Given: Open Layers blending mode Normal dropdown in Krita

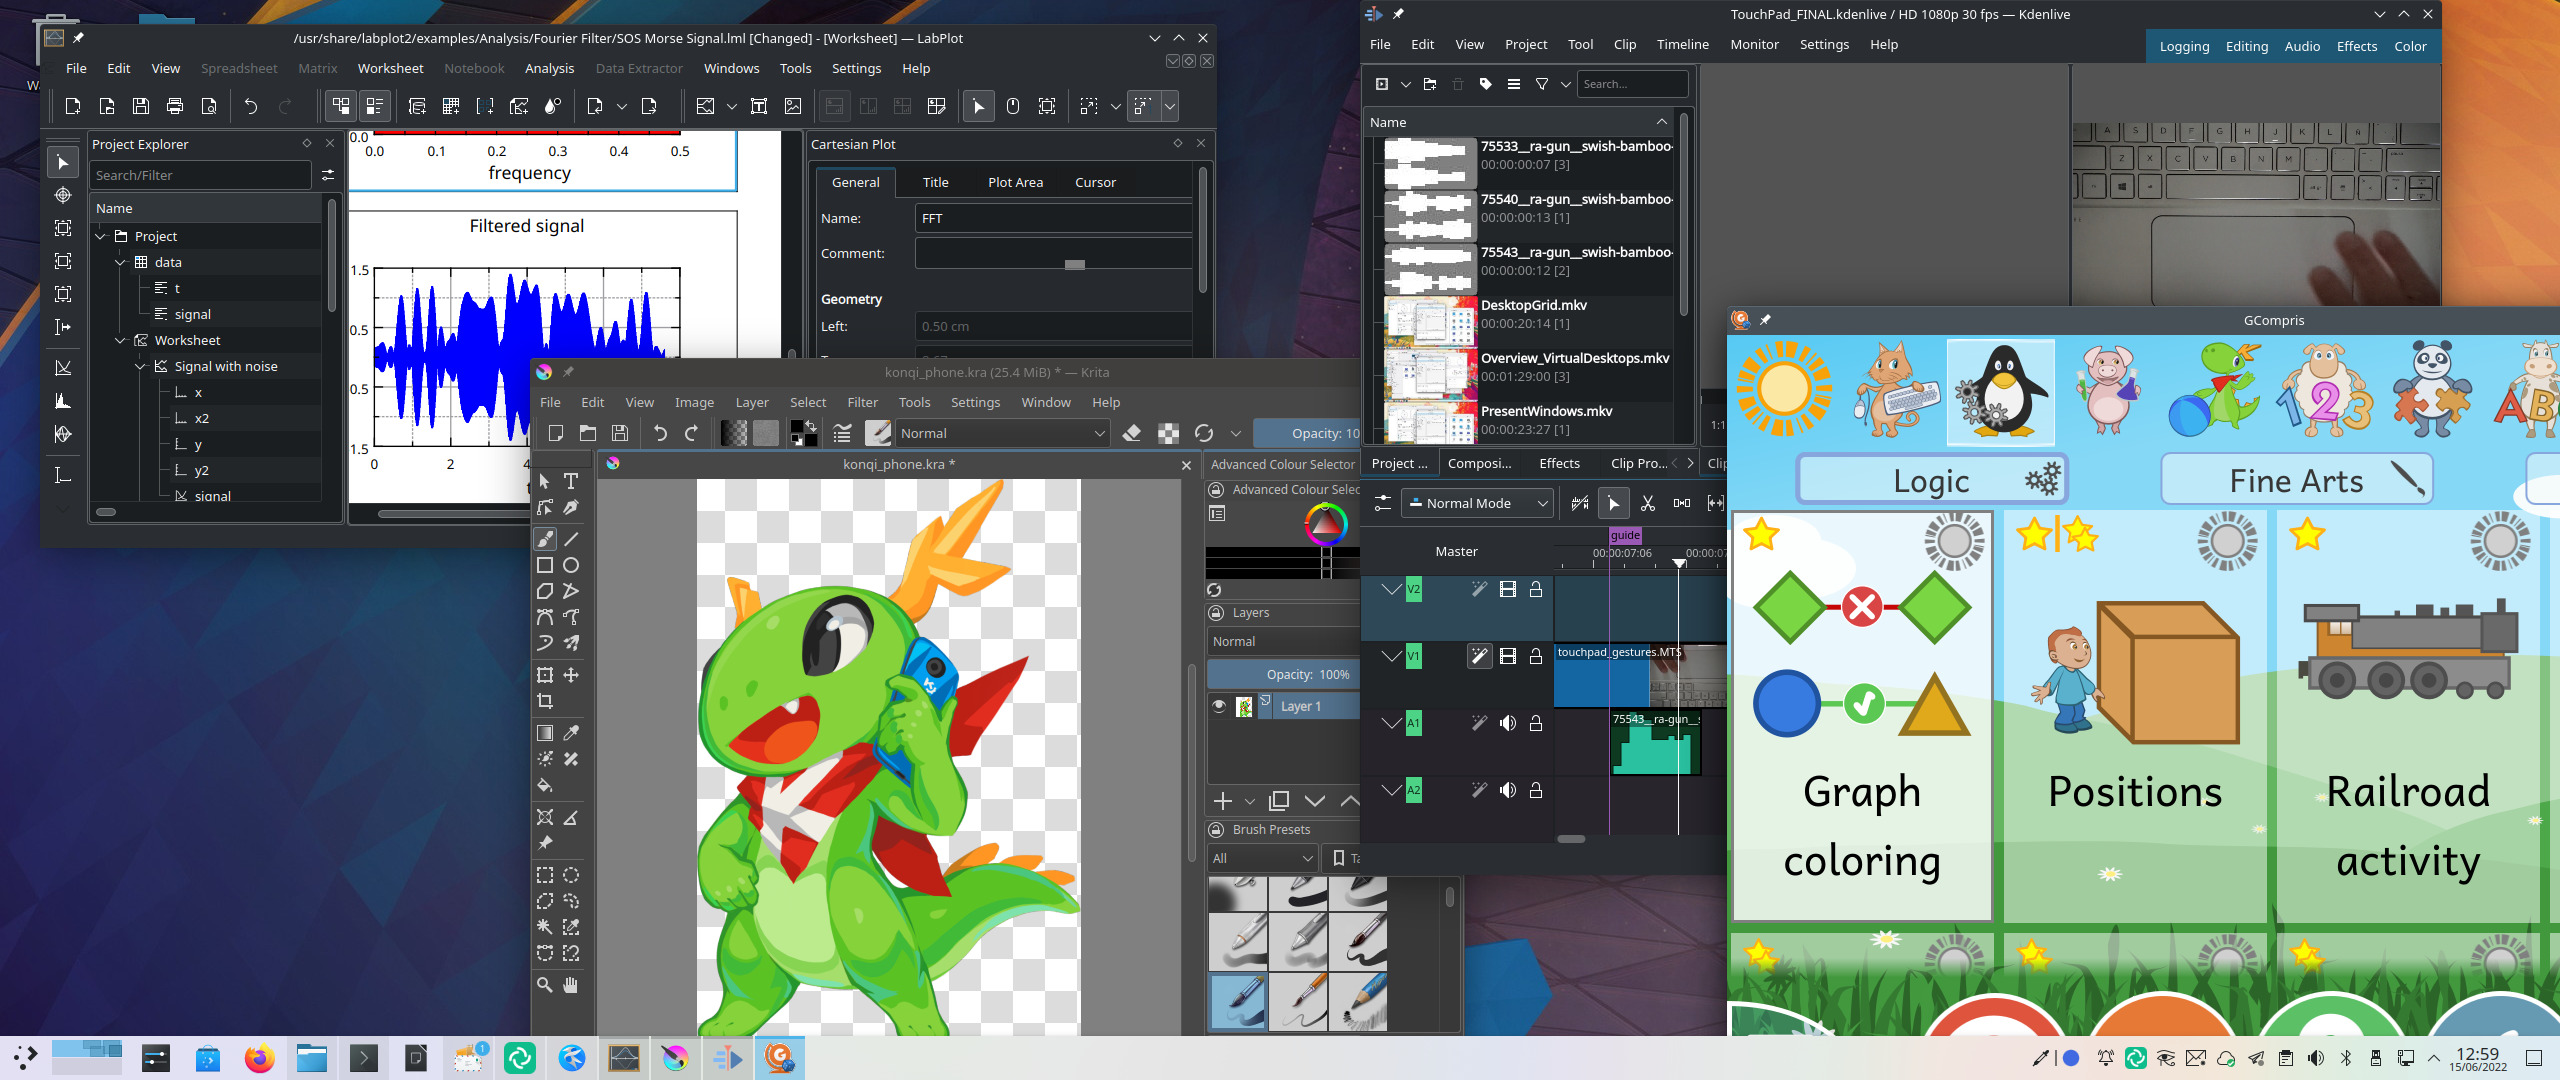Looking at the screenshot, I should pos(1284,641).
